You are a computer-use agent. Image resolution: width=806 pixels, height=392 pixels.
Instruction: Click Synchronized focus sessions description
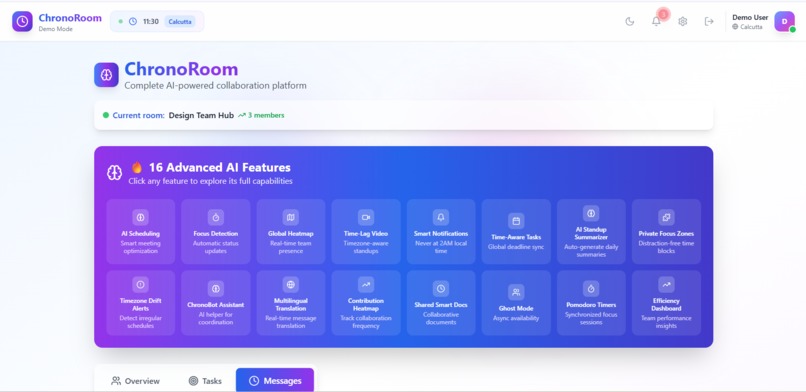tap(591, 319)
